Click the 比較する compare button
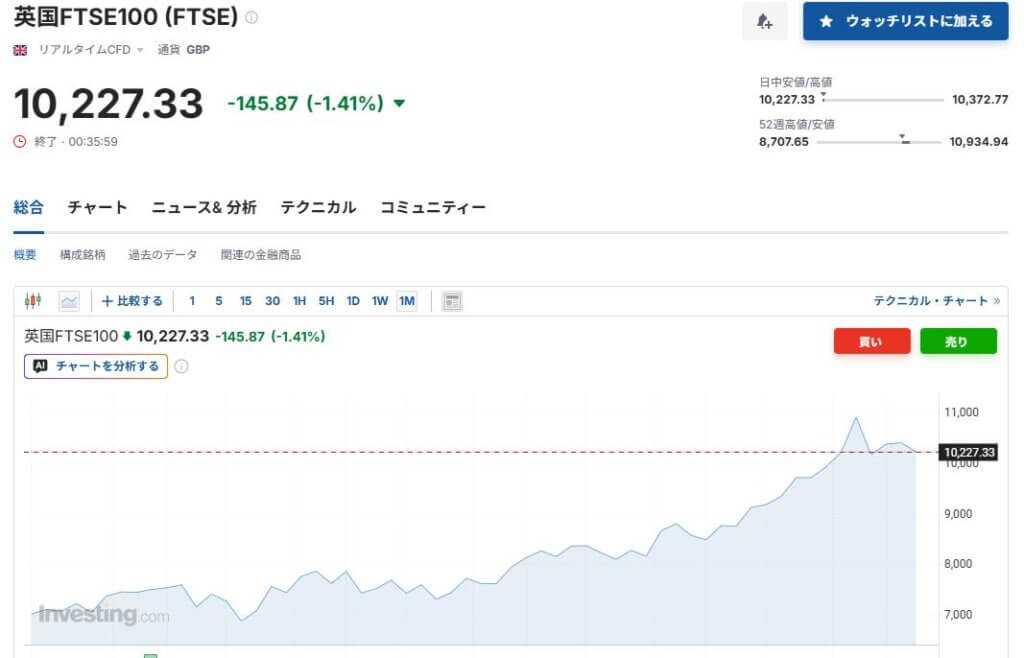Image resolution: width=1024 pixels, height=658 pixels. 132,301
